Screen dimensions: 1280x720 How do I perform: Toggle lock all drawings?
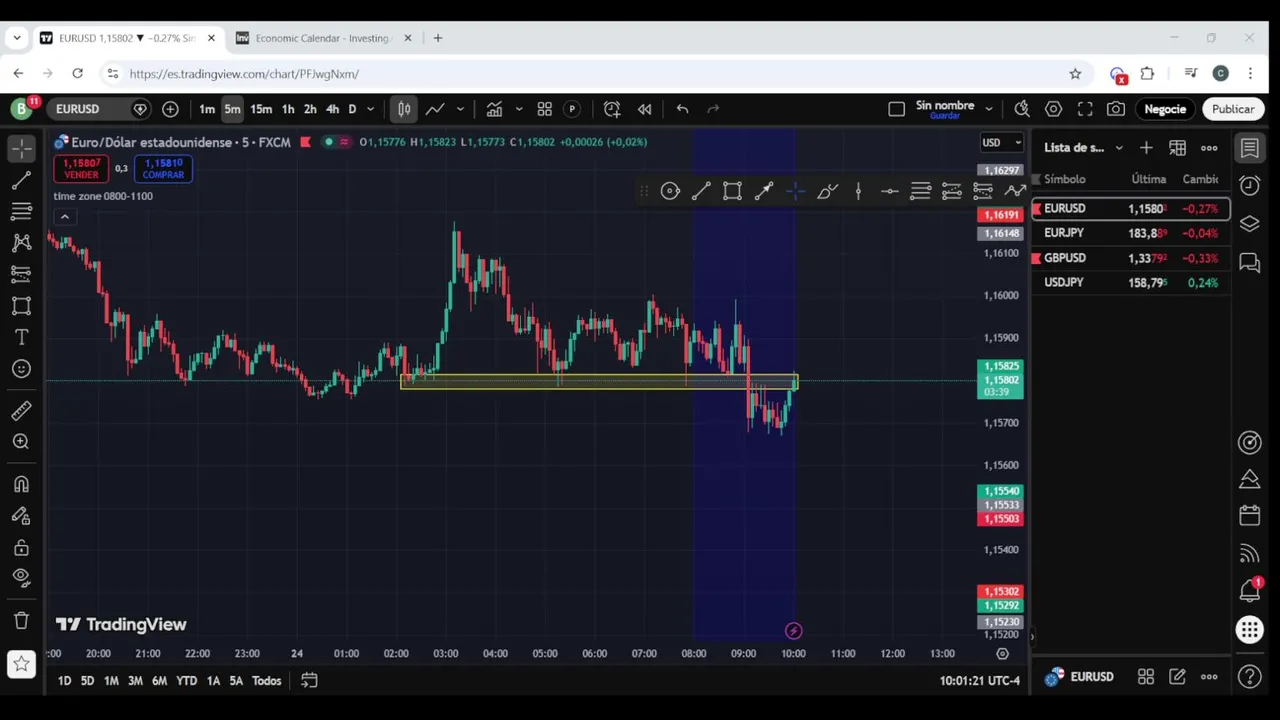21,547
